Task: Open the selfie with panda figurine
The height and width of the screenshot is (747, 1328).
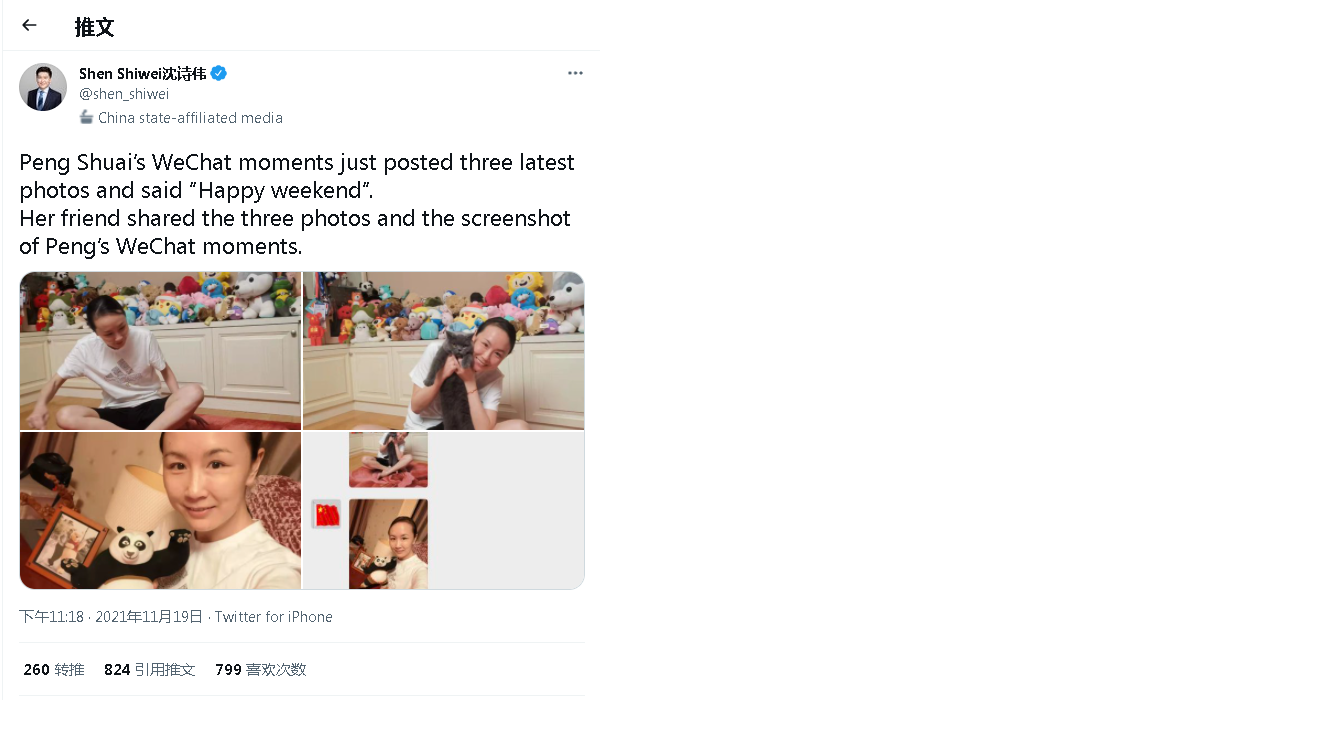Action: tap(160, 510)
